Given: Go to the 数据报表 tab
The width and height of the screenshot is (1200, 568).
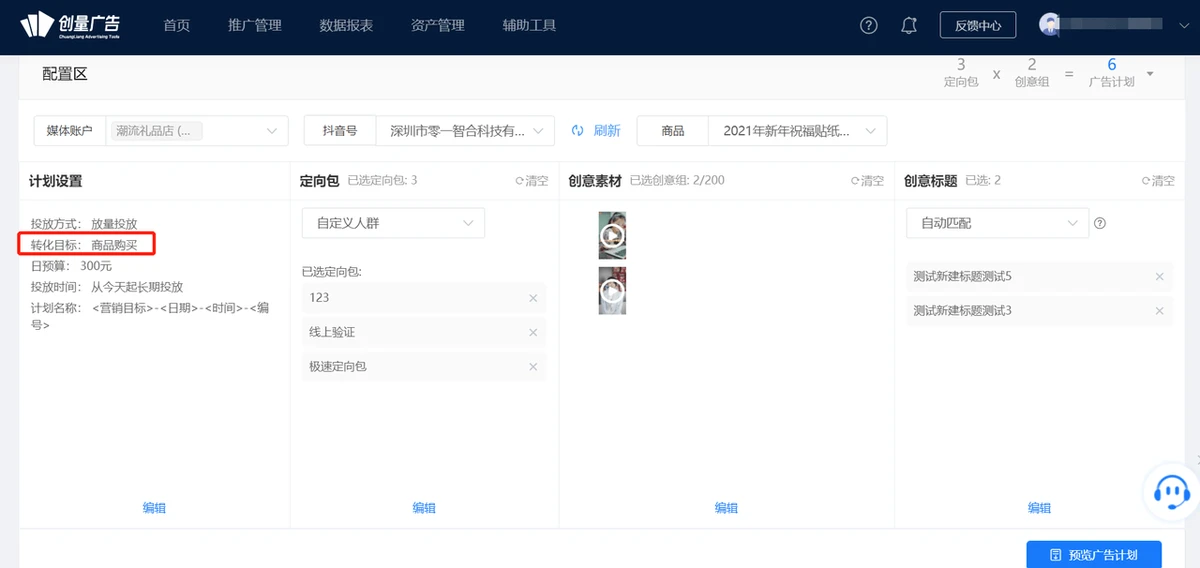Looking at the screenshot, I should [x=346, y=26].
